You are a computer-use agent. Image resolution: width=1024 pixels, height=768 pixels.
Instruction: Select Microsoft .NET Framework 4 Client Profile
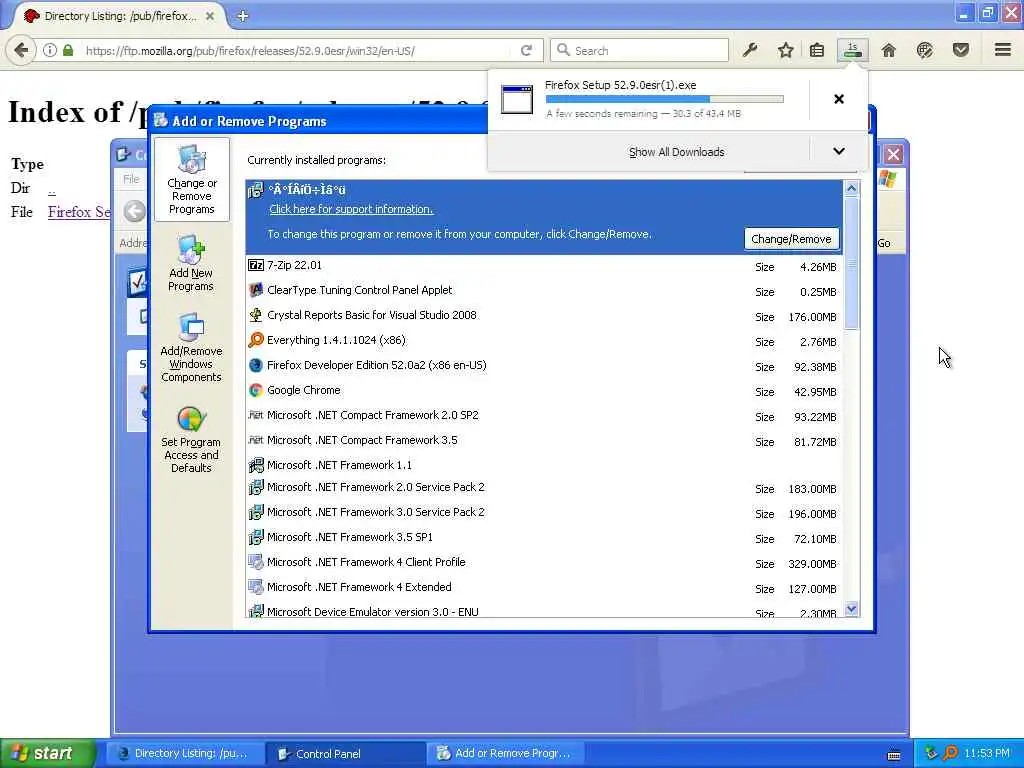pos(544,563)
